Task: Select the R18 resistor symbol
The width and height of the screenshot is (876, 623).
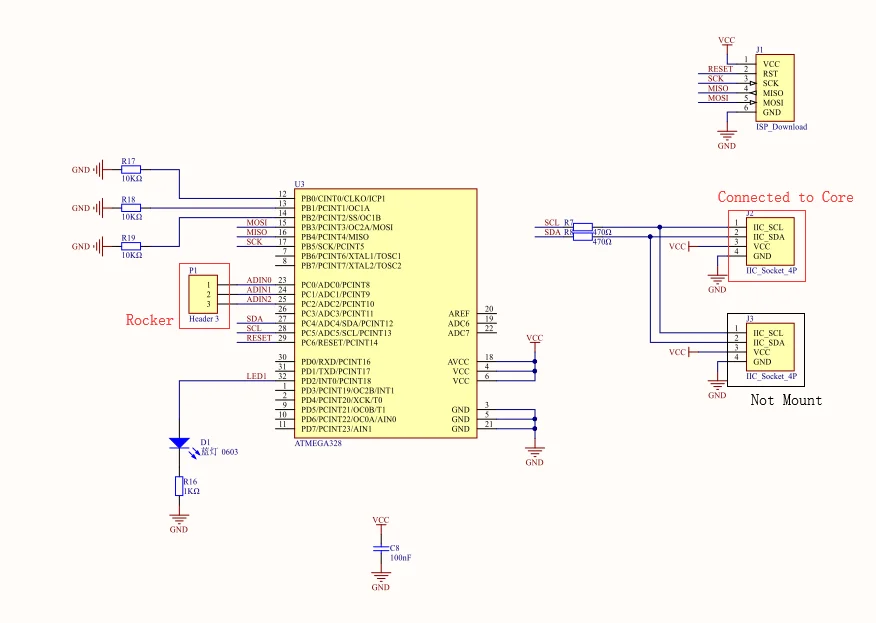Action: click(x=131, y=208)
